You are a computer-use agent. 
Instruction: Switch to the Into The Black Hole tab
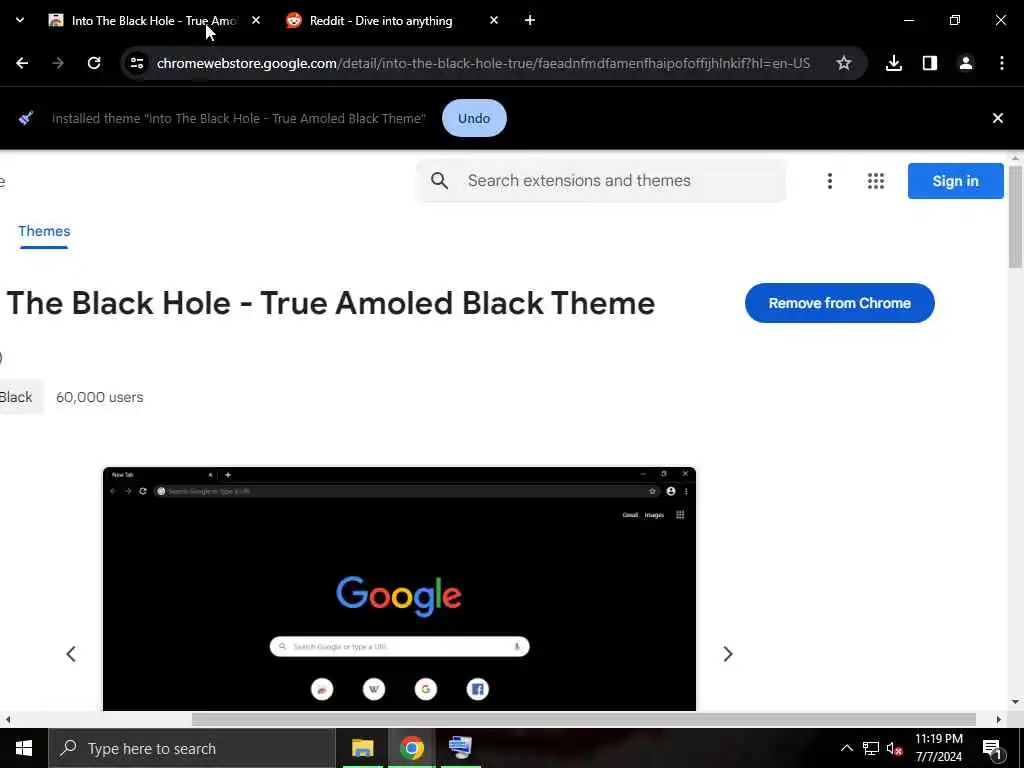pyautogui.click(x=153, y=21)
